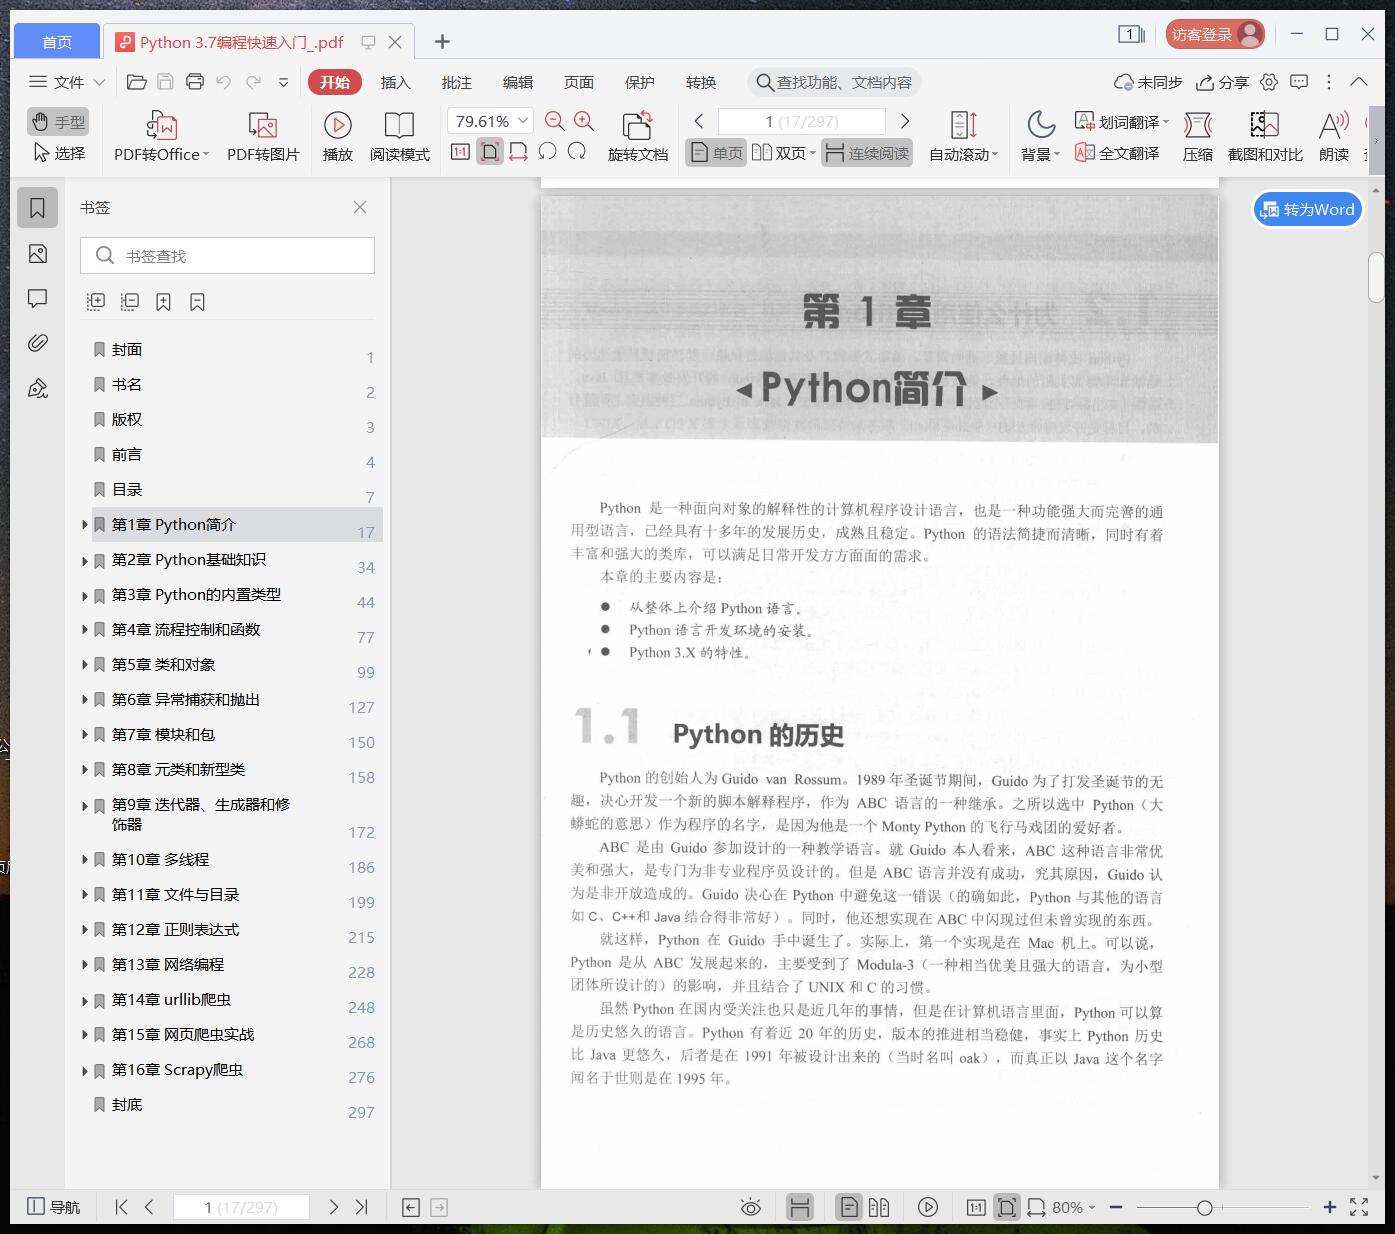The image size is (1395, 1234).
Task: Open the PDF转Office converter
Action: click(x=161, y=136)
